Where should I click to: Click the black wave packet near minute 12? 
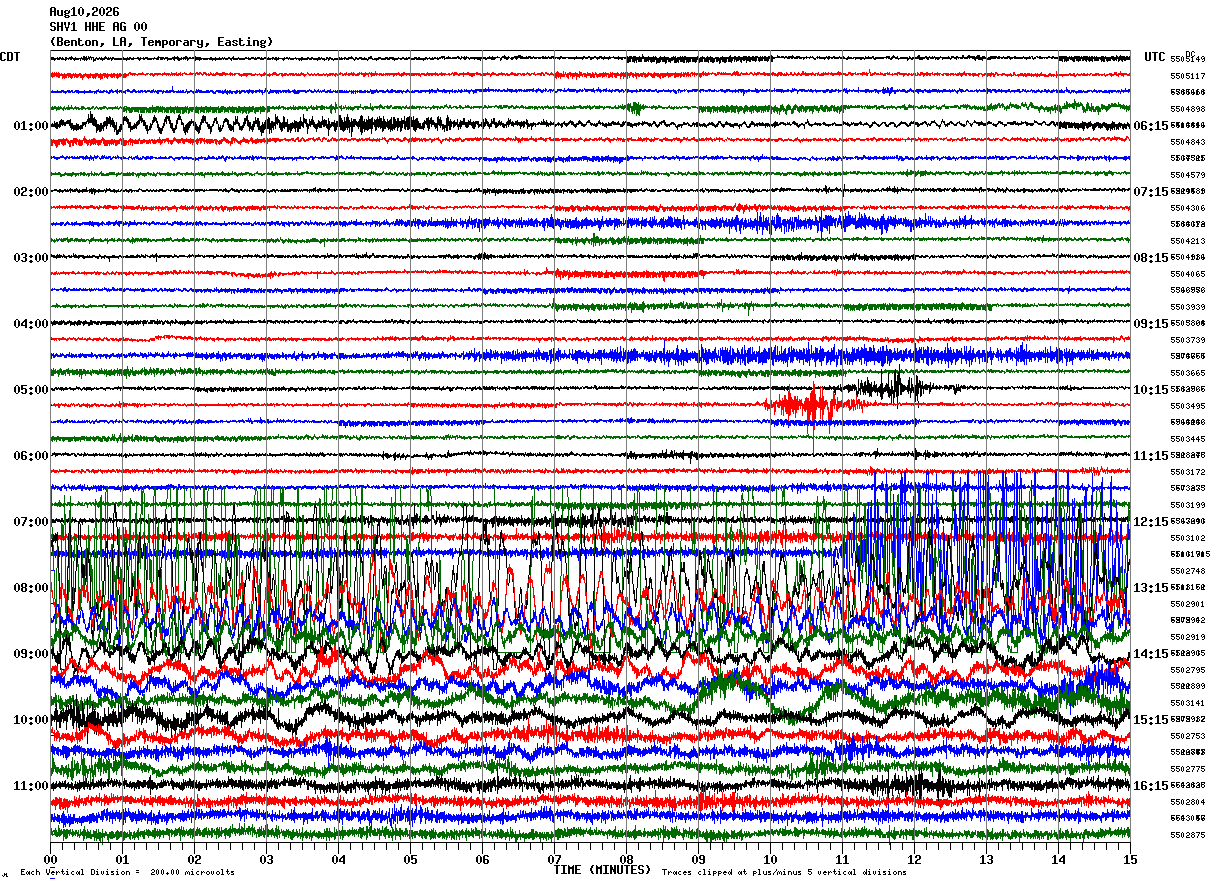pyautogui.click(x=895, y=387)
